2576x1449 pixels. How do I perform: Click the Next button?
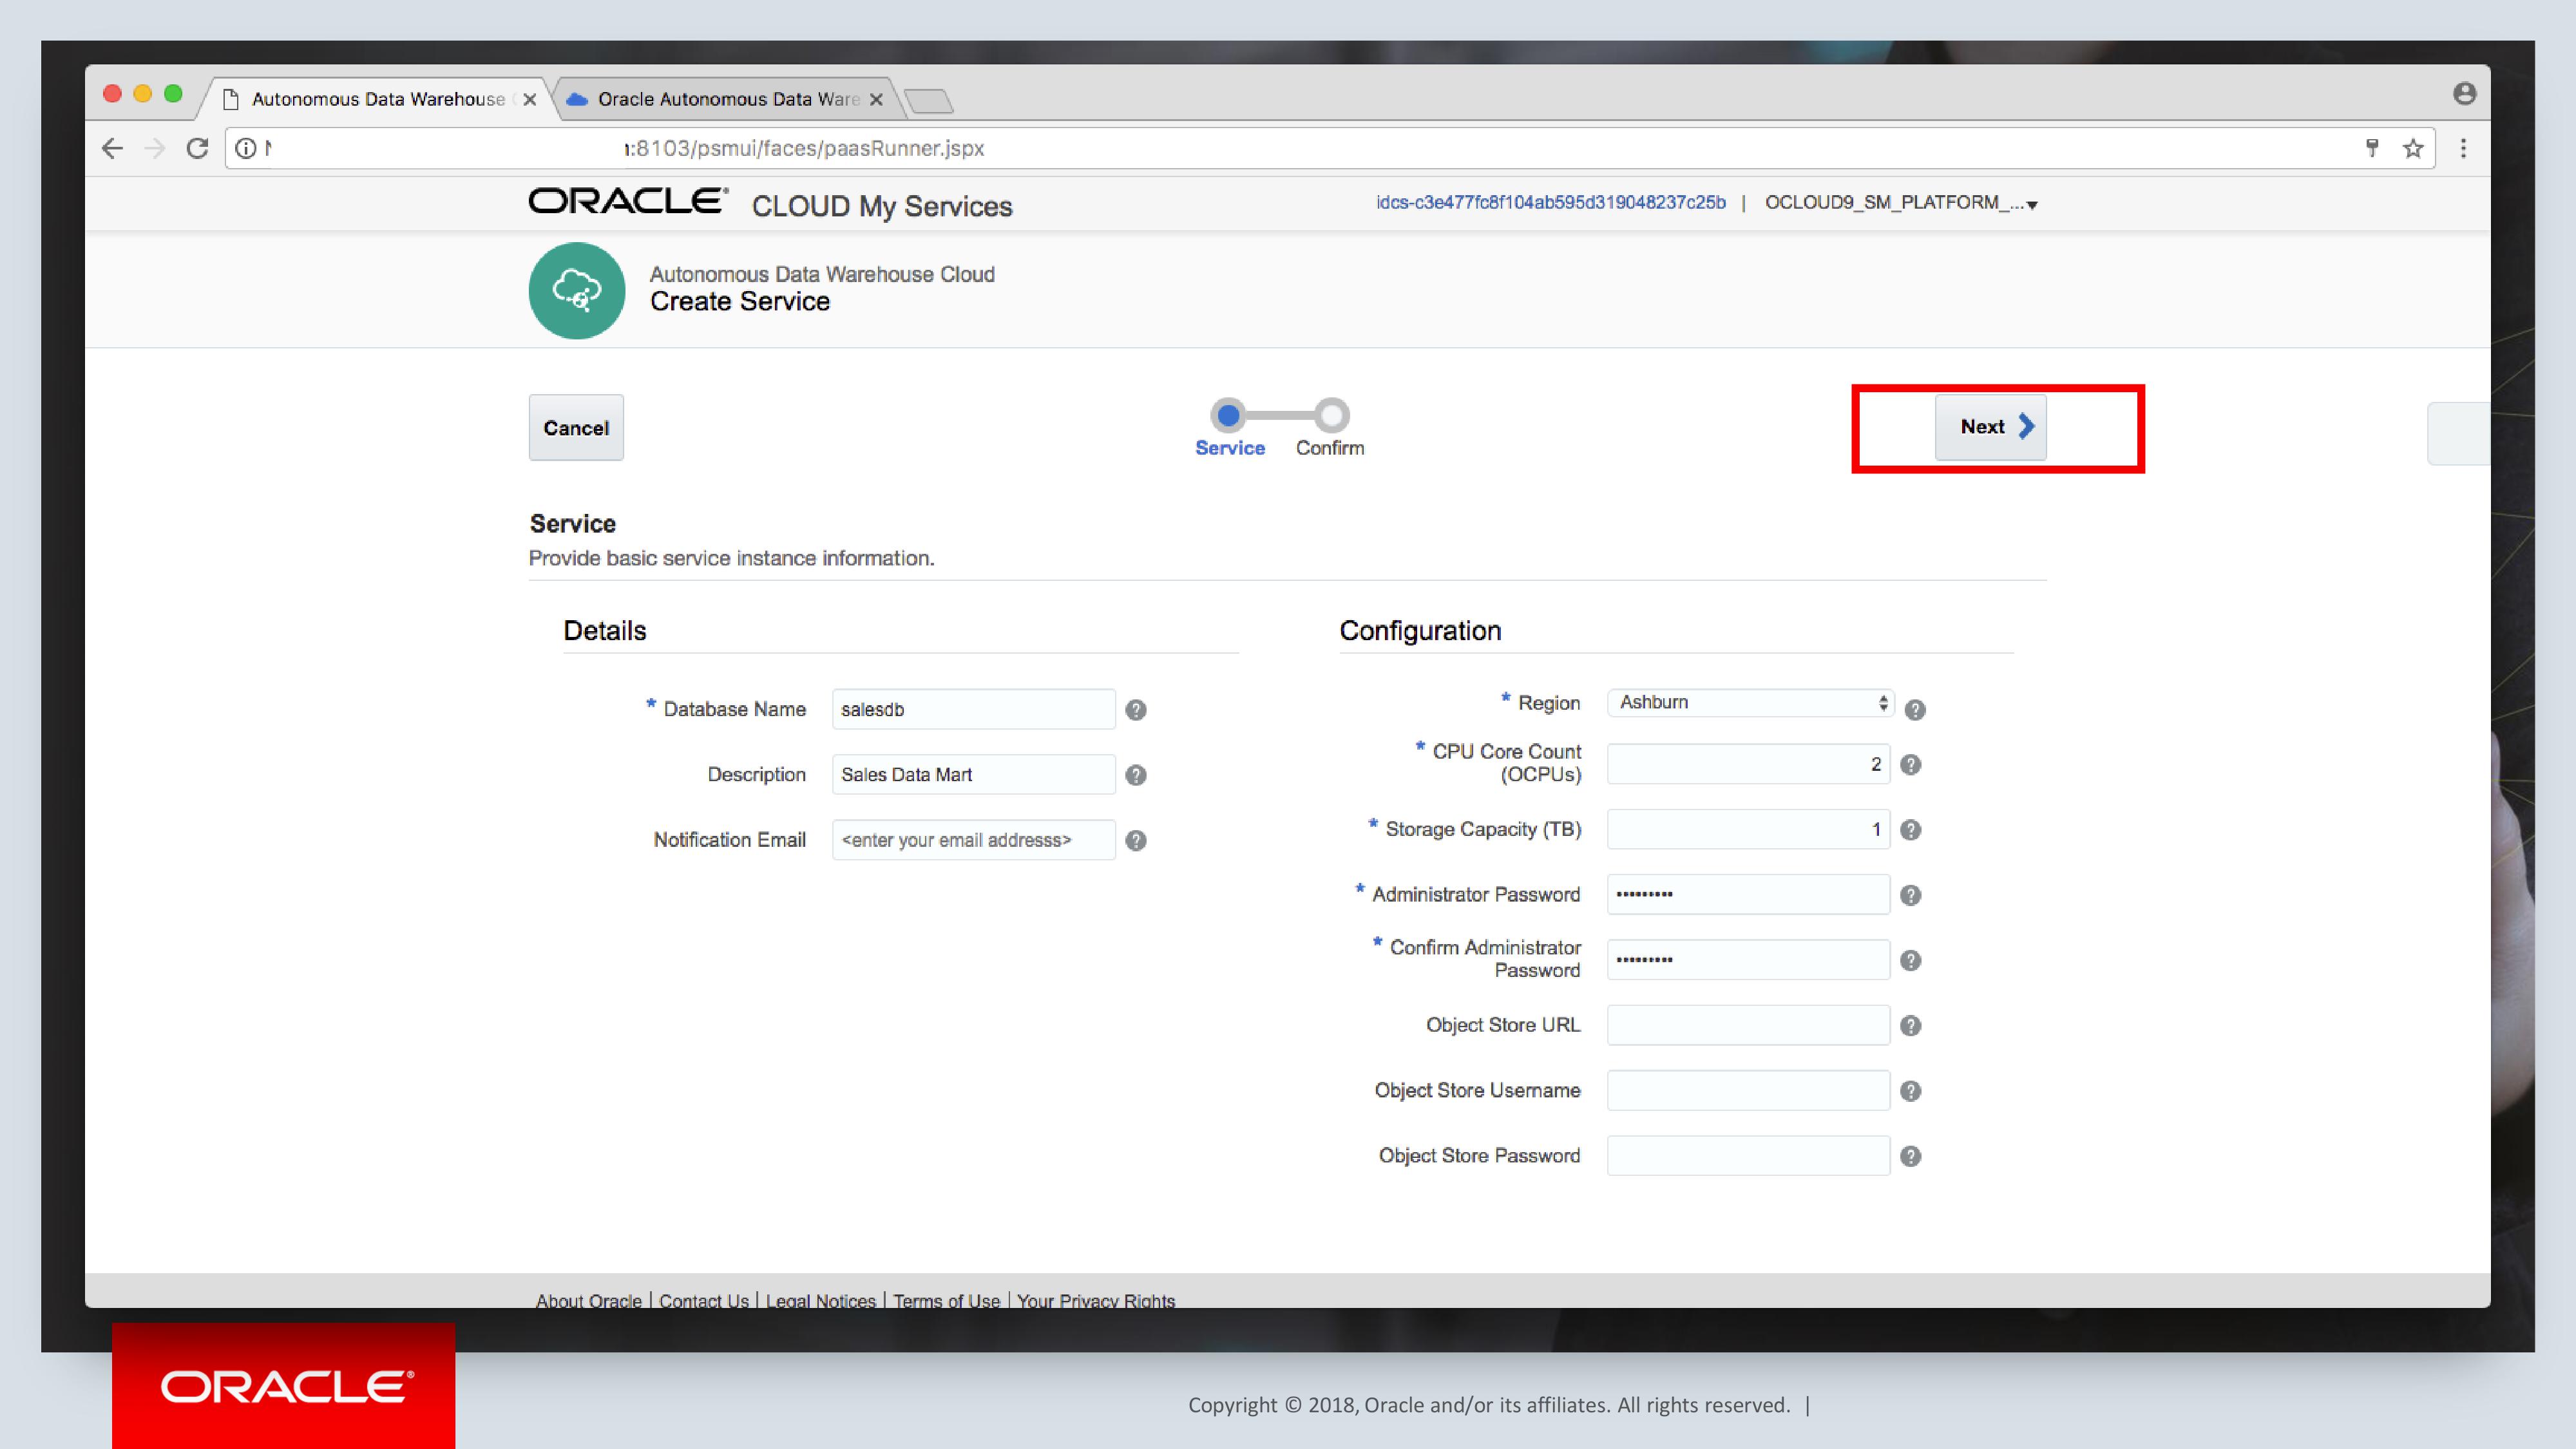pyautogui.click(x=1990, y=427)
